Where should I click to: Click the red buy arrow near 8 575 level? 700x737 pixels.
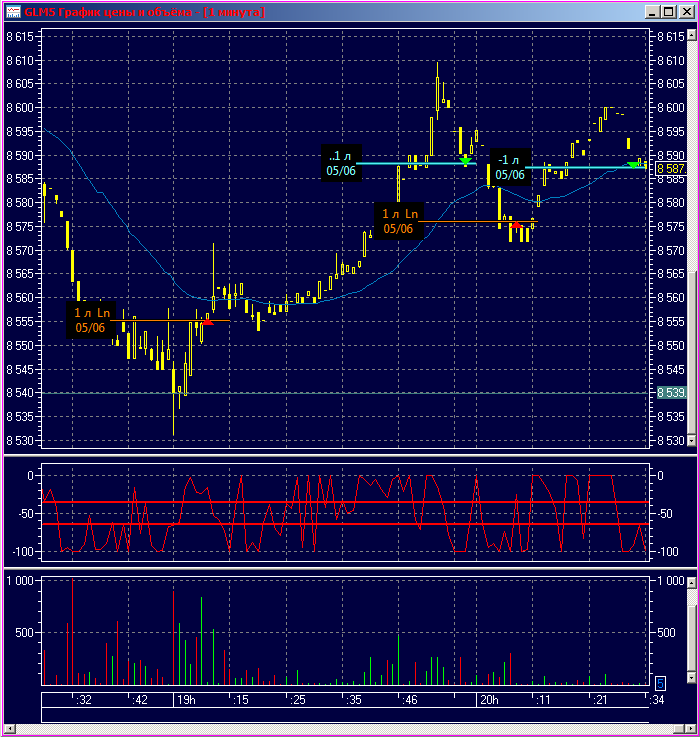517,225
